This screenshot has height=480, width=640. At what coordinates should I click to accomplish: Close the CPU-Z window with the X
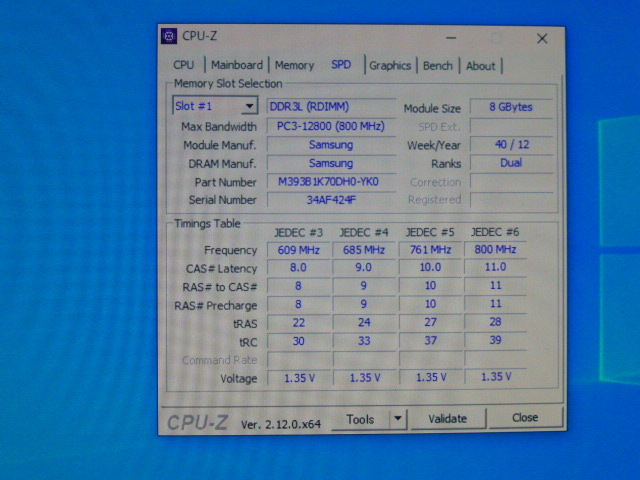[x=542, y=38]
